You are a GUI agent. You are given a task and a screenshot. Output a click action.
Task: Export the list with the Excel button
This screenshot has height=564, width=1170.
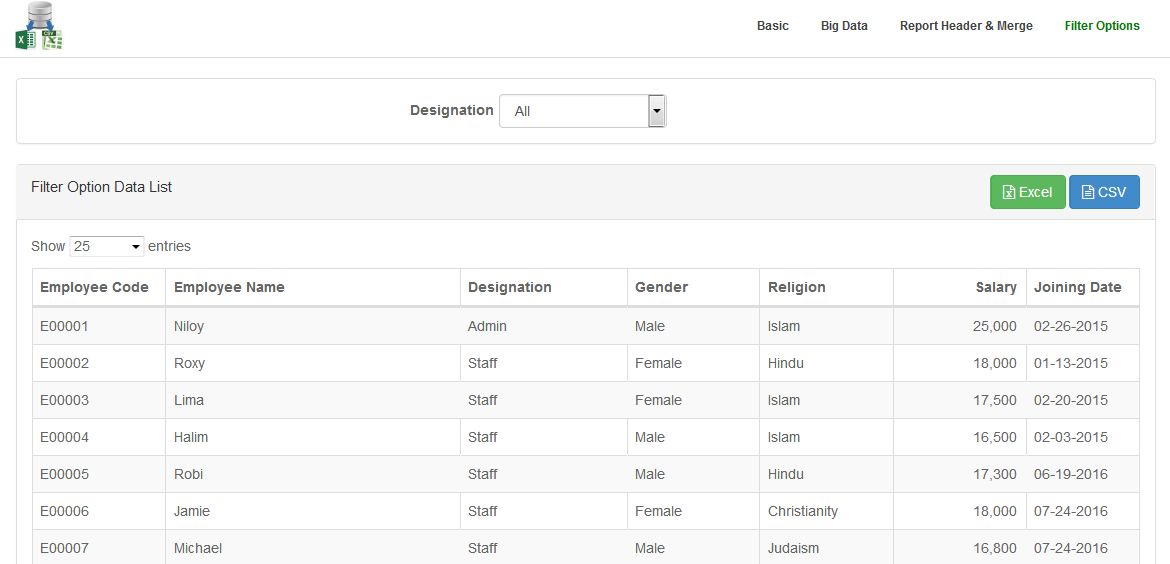1027,193
